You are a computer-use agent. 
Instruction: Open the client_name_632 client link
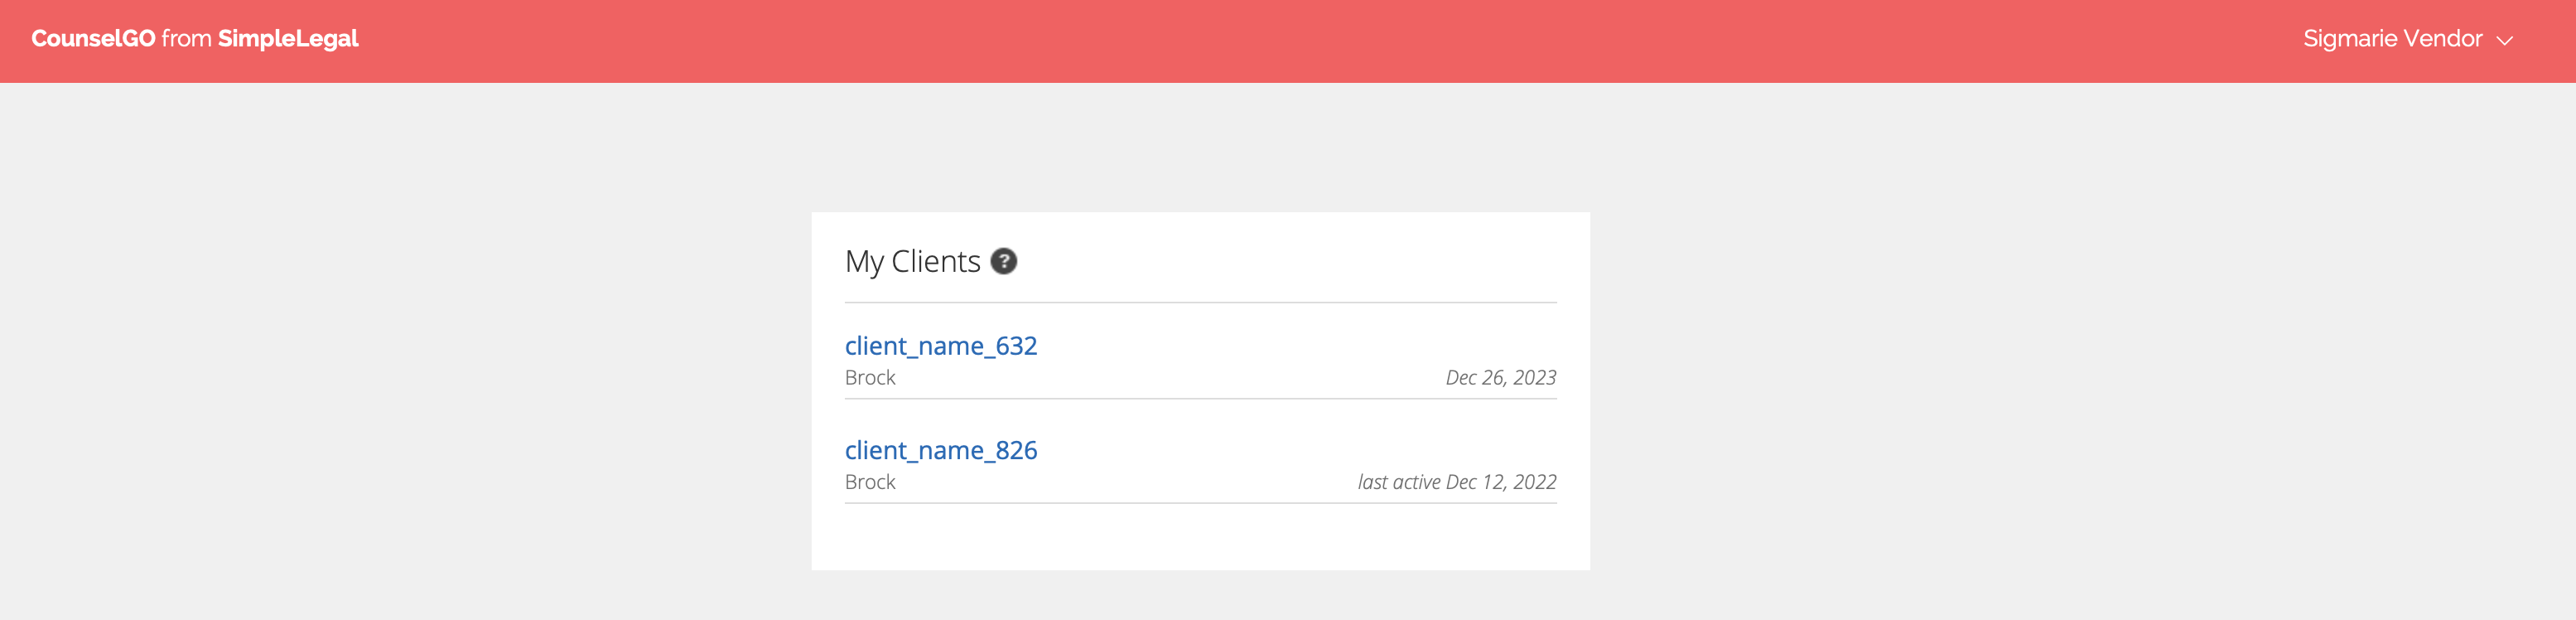pyautogui.click(x=940, y=346)
